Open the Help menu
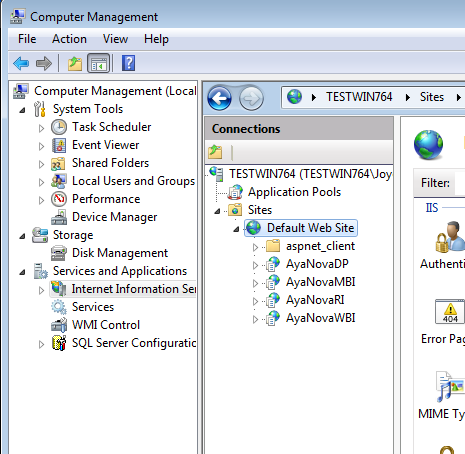This screenshot has height=454, width=465. (156, 39)
